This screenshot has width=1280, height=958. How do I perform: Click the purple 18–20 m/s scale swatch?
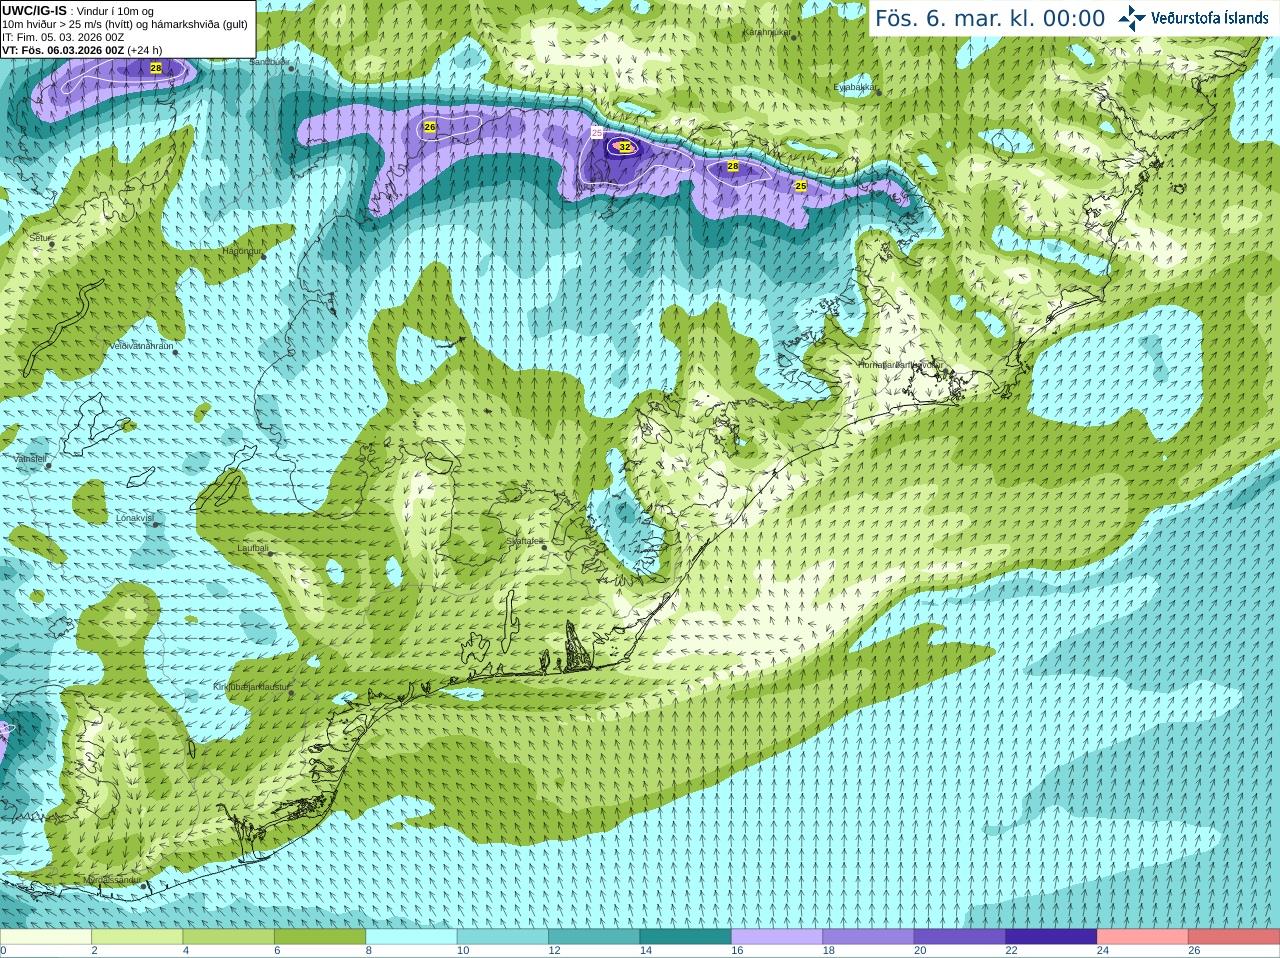(x=869, y=937)
